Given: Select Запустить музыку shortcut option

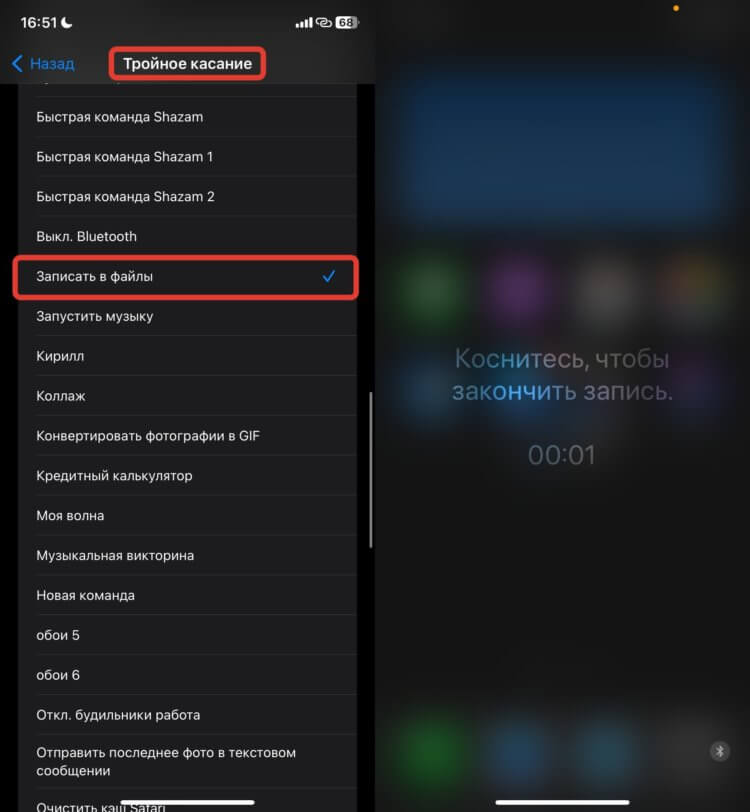Looking at the screenshot, I should point(188,316).
